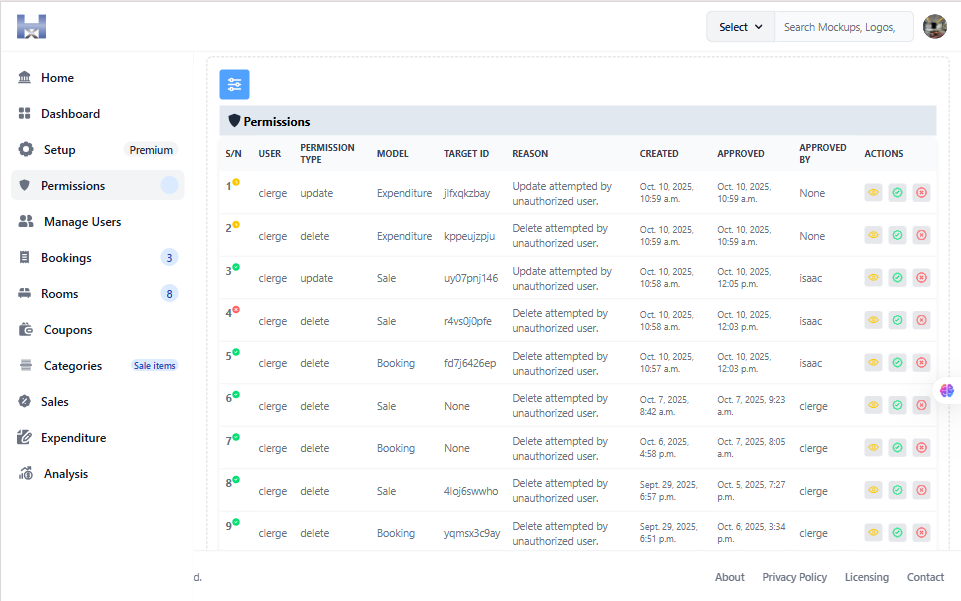Open Manage Users in sidebar
Viewport: 961px width, 601px height.
click(82, 222)
